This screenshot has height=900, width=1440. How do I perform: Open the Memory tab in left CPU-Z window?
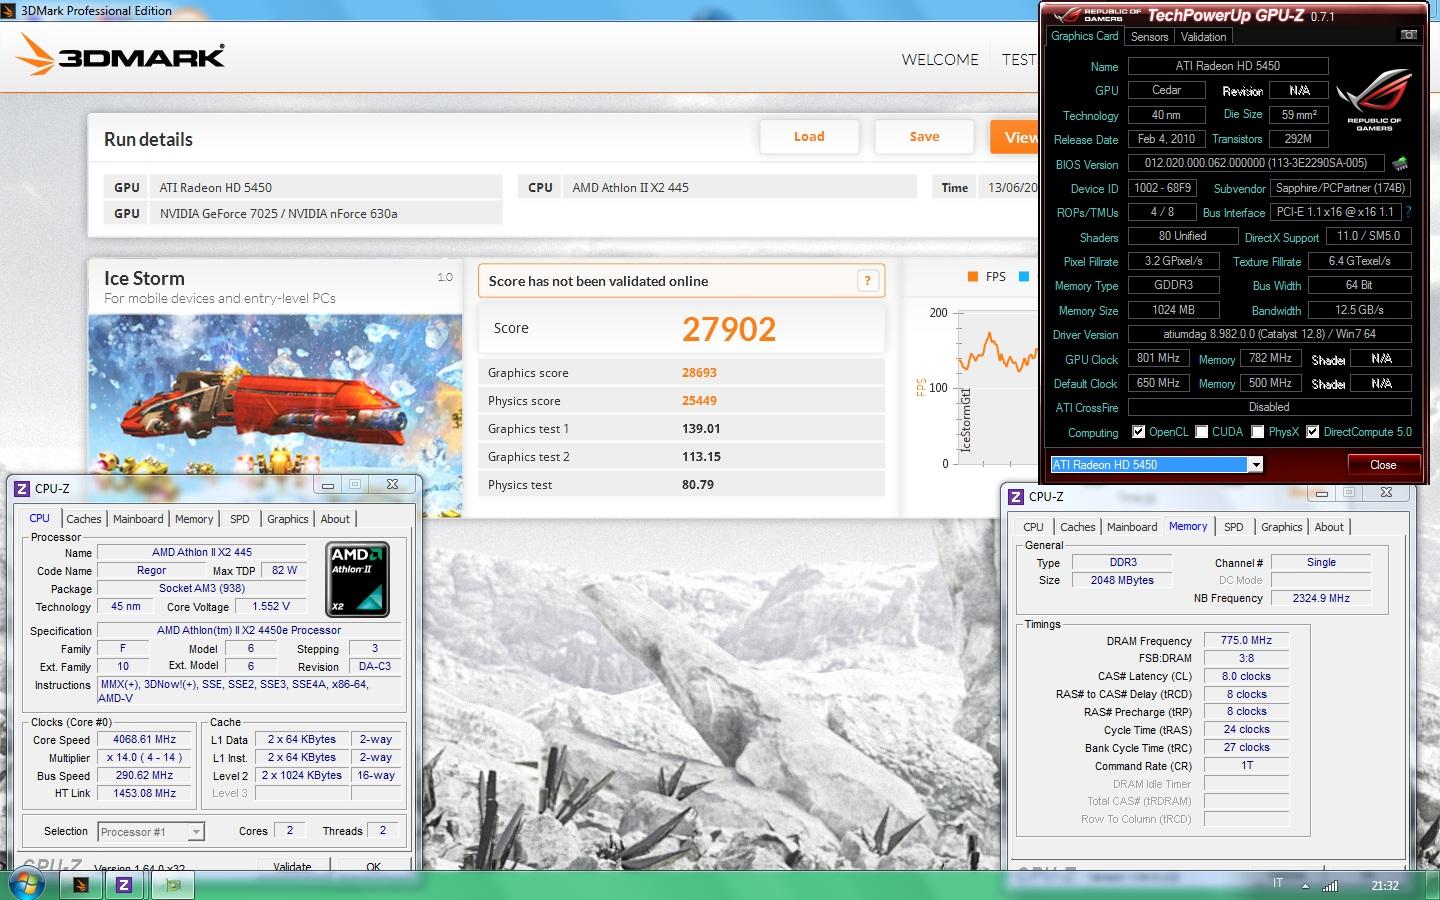pyautogui.click(x=194, y=519)
